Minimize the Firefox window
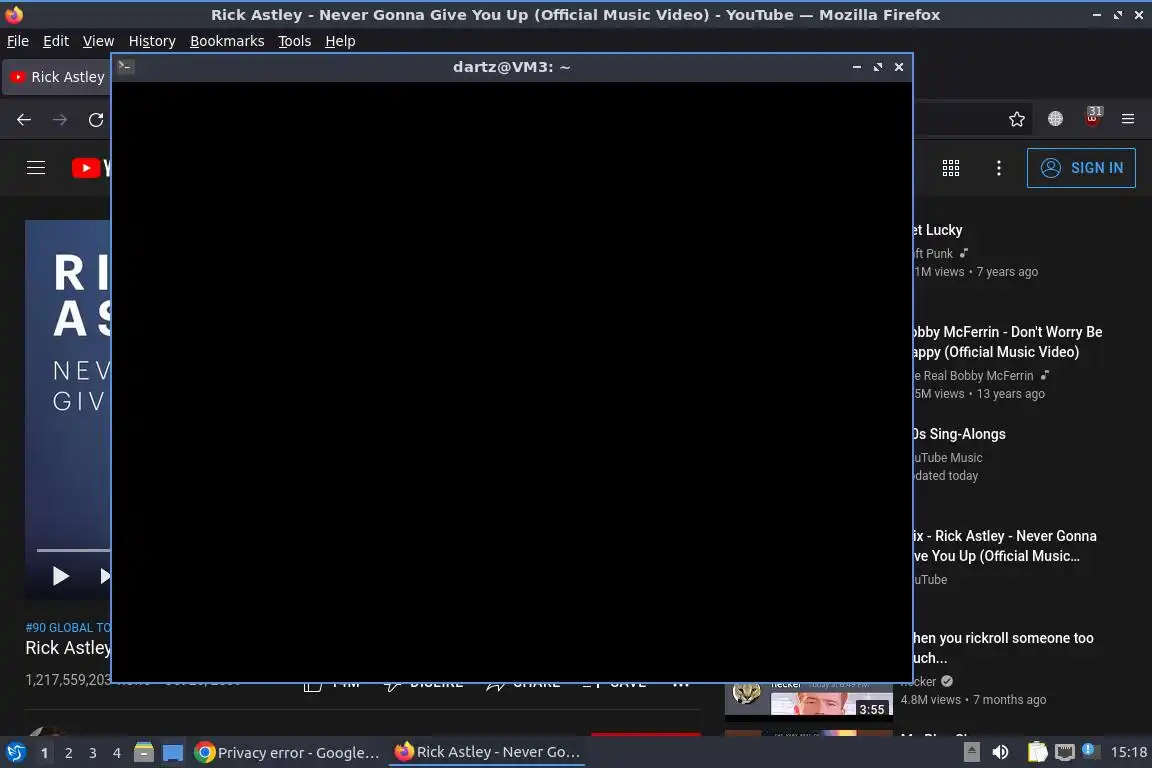The width and height of the screenshot is (1152, 768). pyautogui.click(x=1097, y=15)
